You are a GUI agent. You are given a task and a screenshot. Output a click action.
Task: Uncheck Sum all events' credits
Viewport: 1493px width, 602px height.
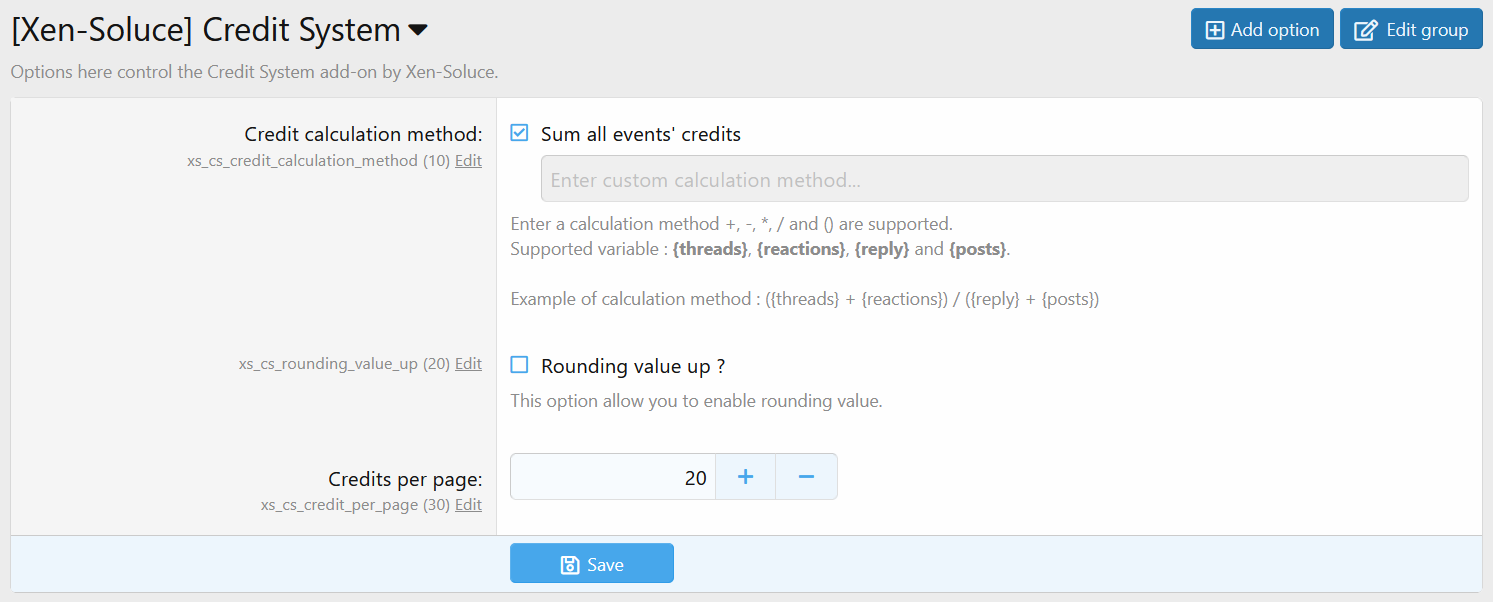(x=519, y=133)
